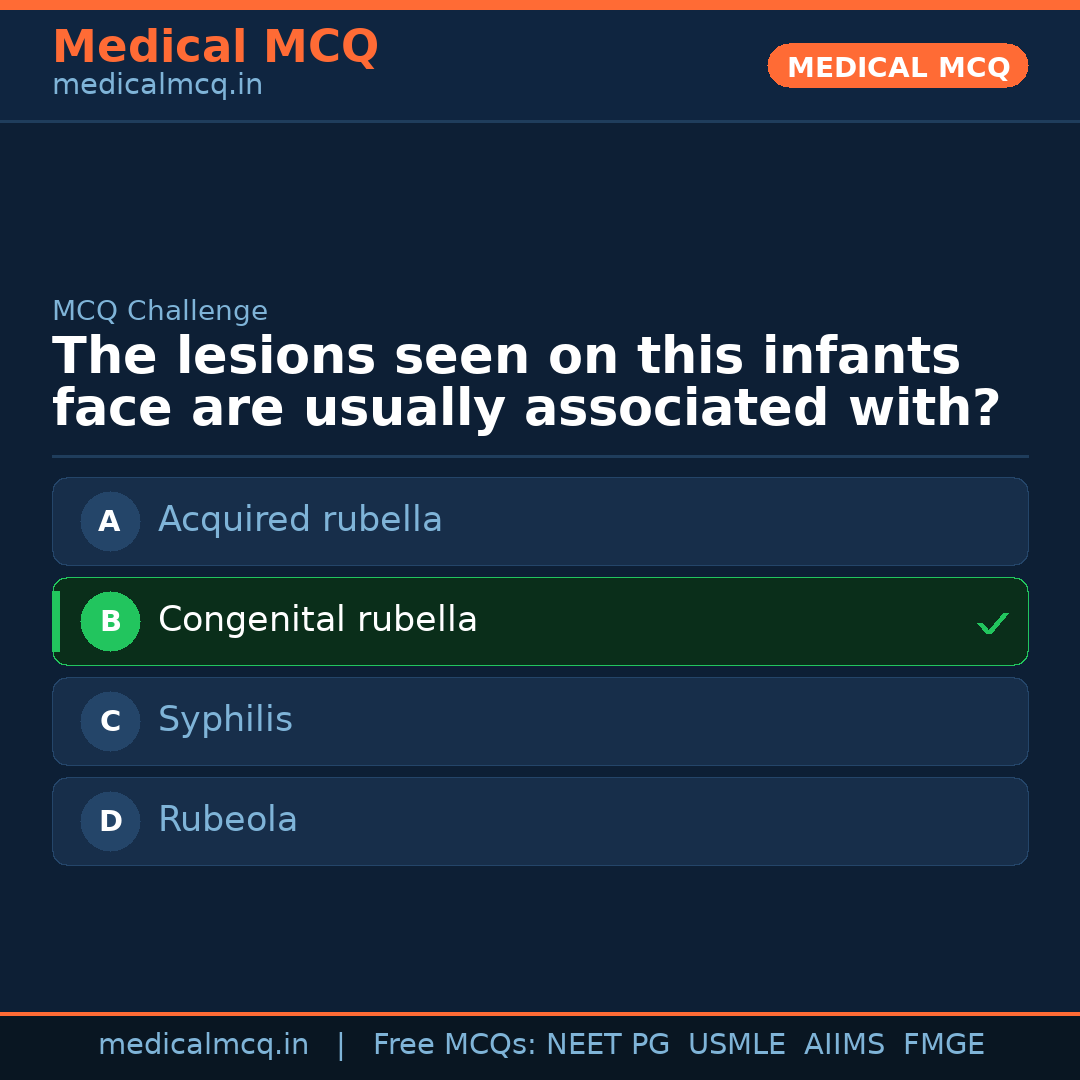1080x1080 pixels.
Task: Click AIIMS in the footer
Action: [x=844, y=1045]
